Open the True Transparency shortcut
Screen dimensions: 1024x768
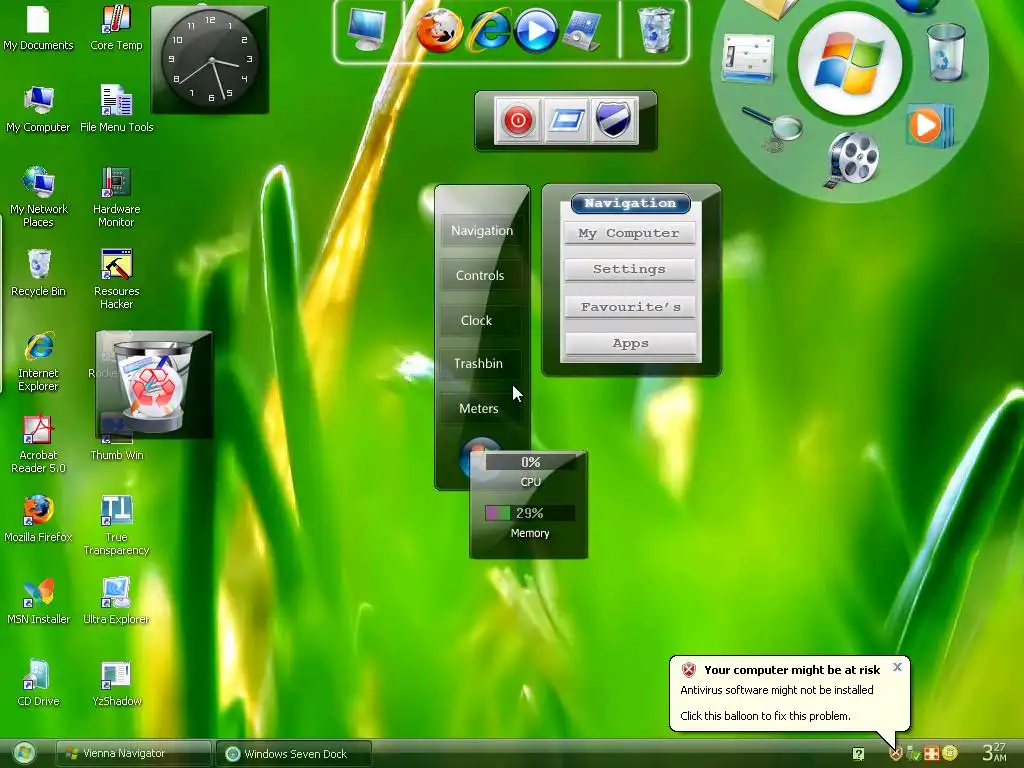tap(116, 525)
